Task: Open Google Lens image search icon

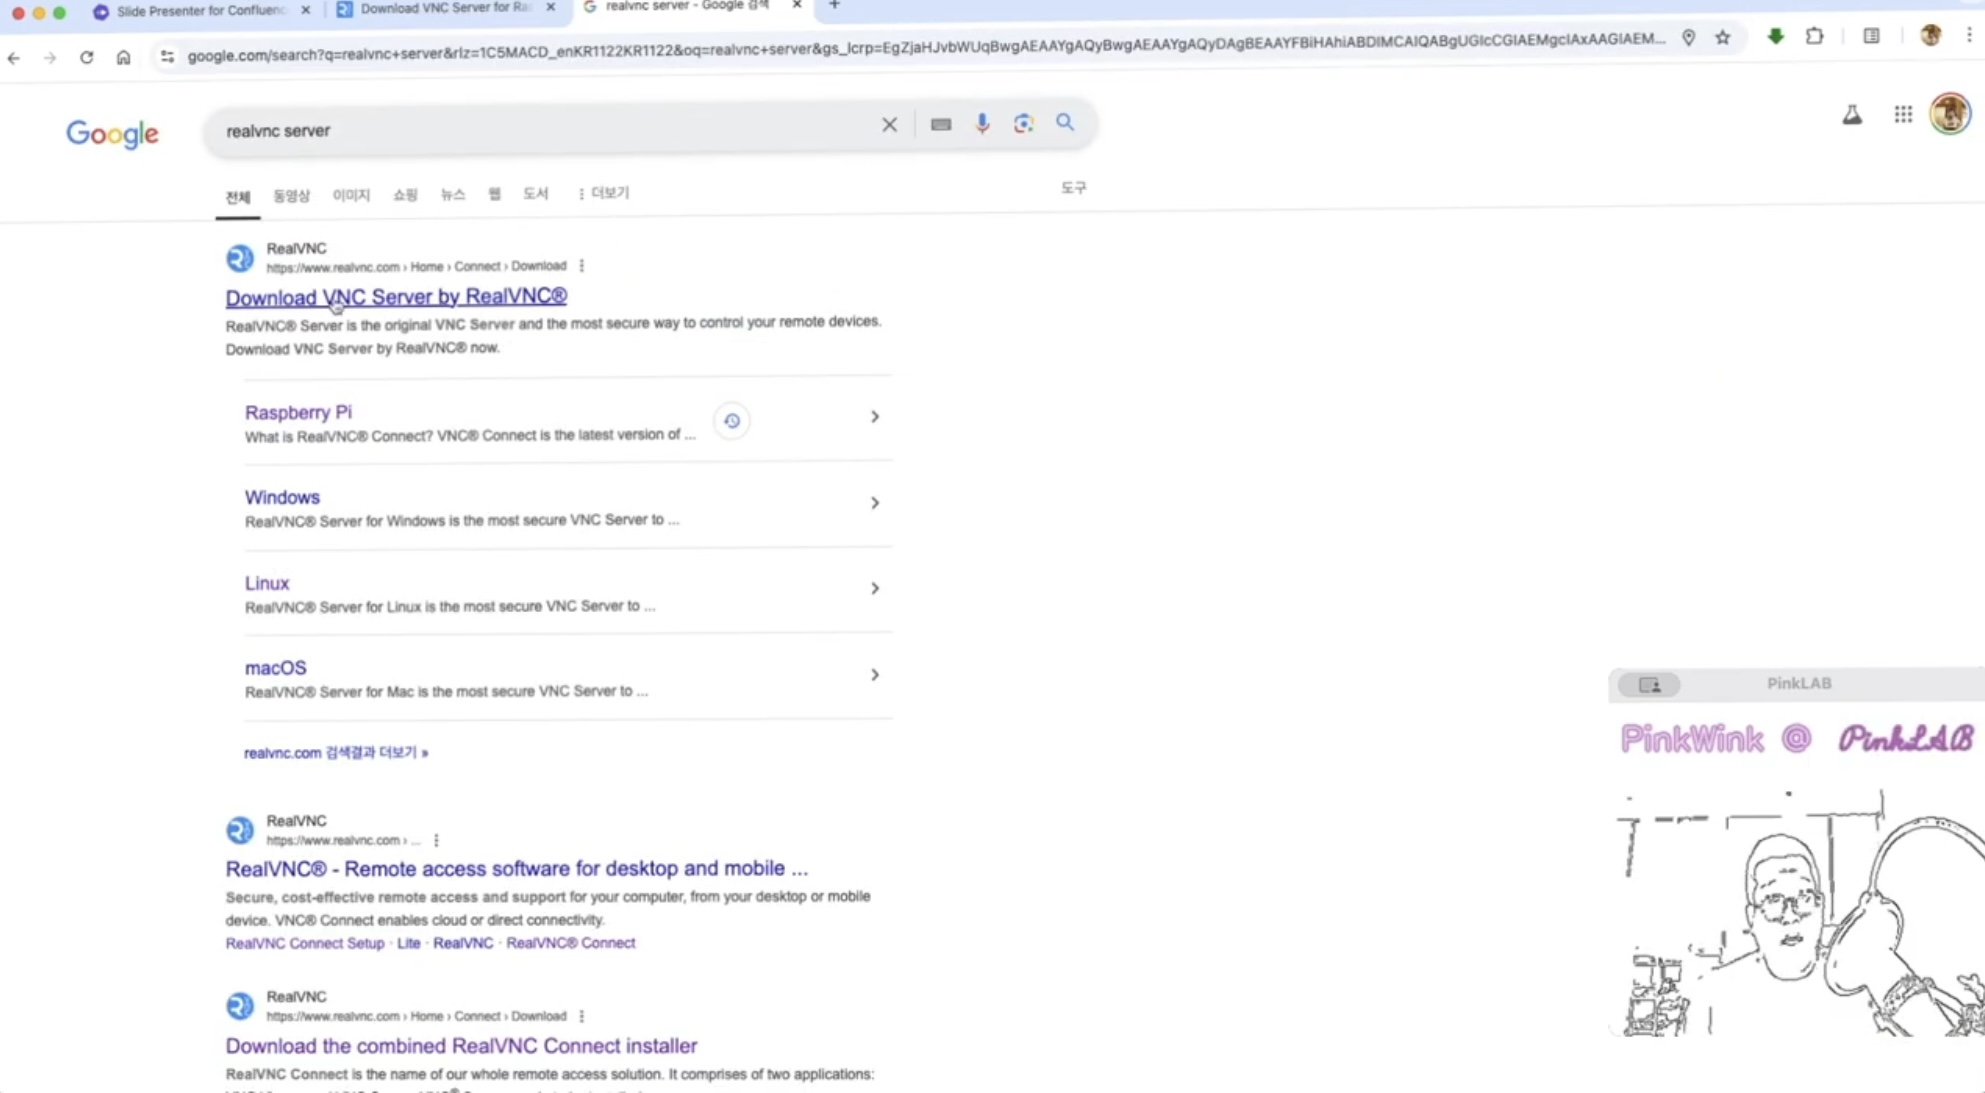Action: coord(1023,123)
